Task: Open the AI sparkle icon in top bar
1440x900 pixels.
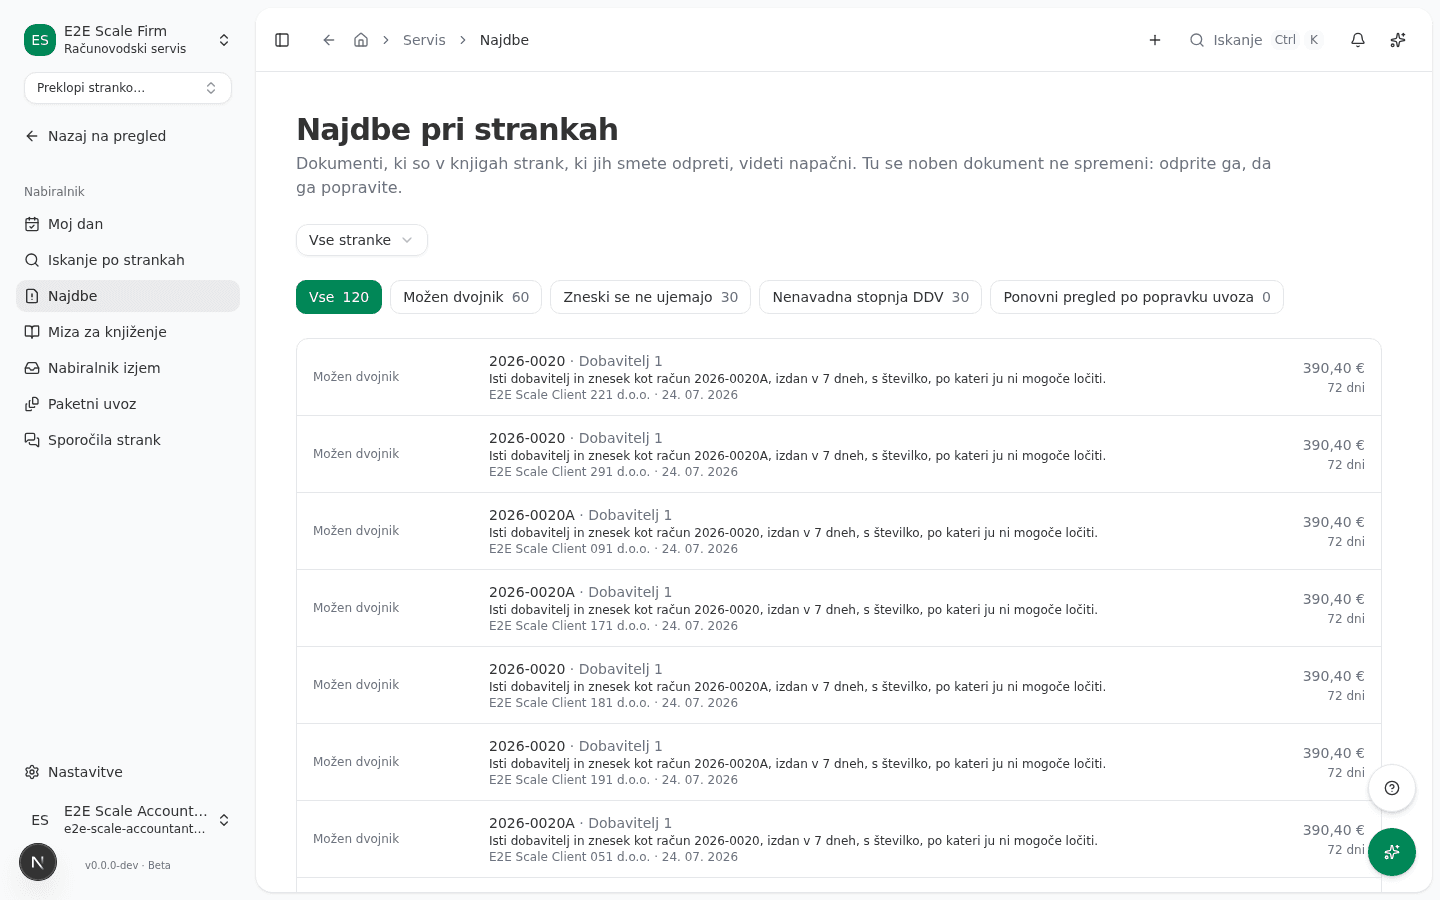Action: click(1398, 40)
